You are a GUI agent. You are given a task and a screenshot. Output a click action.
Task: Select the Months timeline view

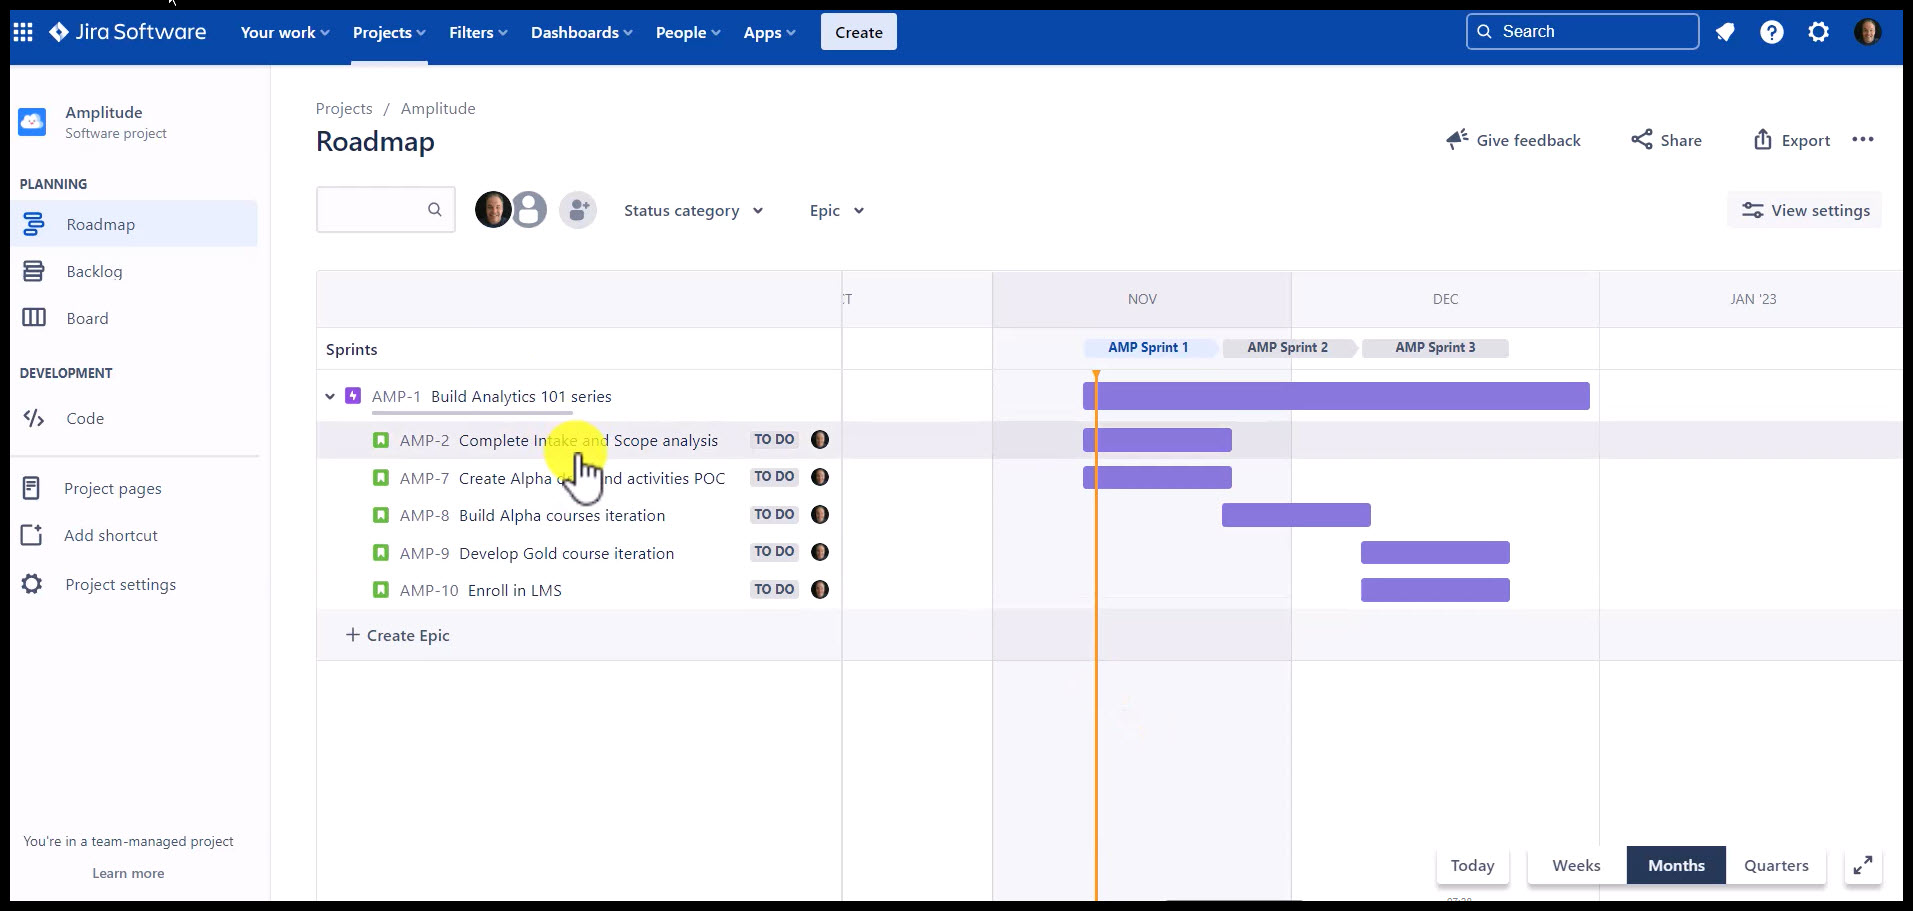pyautogui.click(x=1675, y=866)
